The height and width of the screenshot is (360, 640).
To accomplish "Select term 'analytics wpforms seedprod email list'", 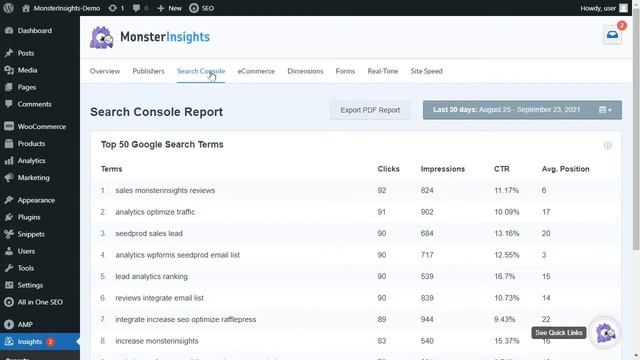I will (x=178, y=255).
